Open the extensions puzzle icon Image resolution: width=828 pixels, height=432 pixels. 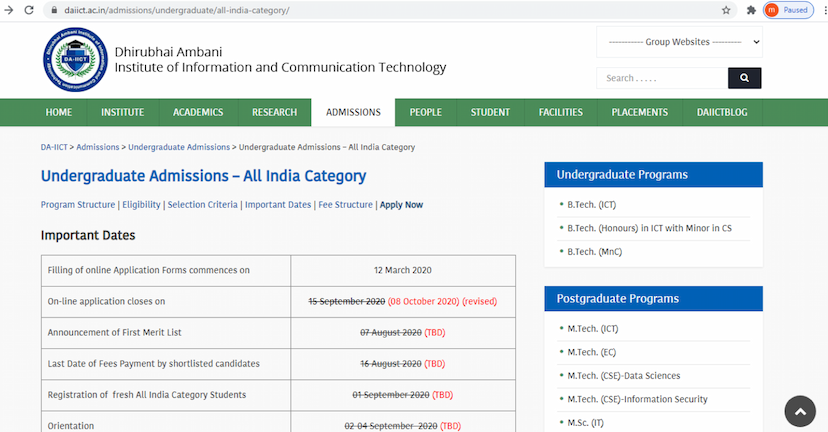(x=751, y=10)
